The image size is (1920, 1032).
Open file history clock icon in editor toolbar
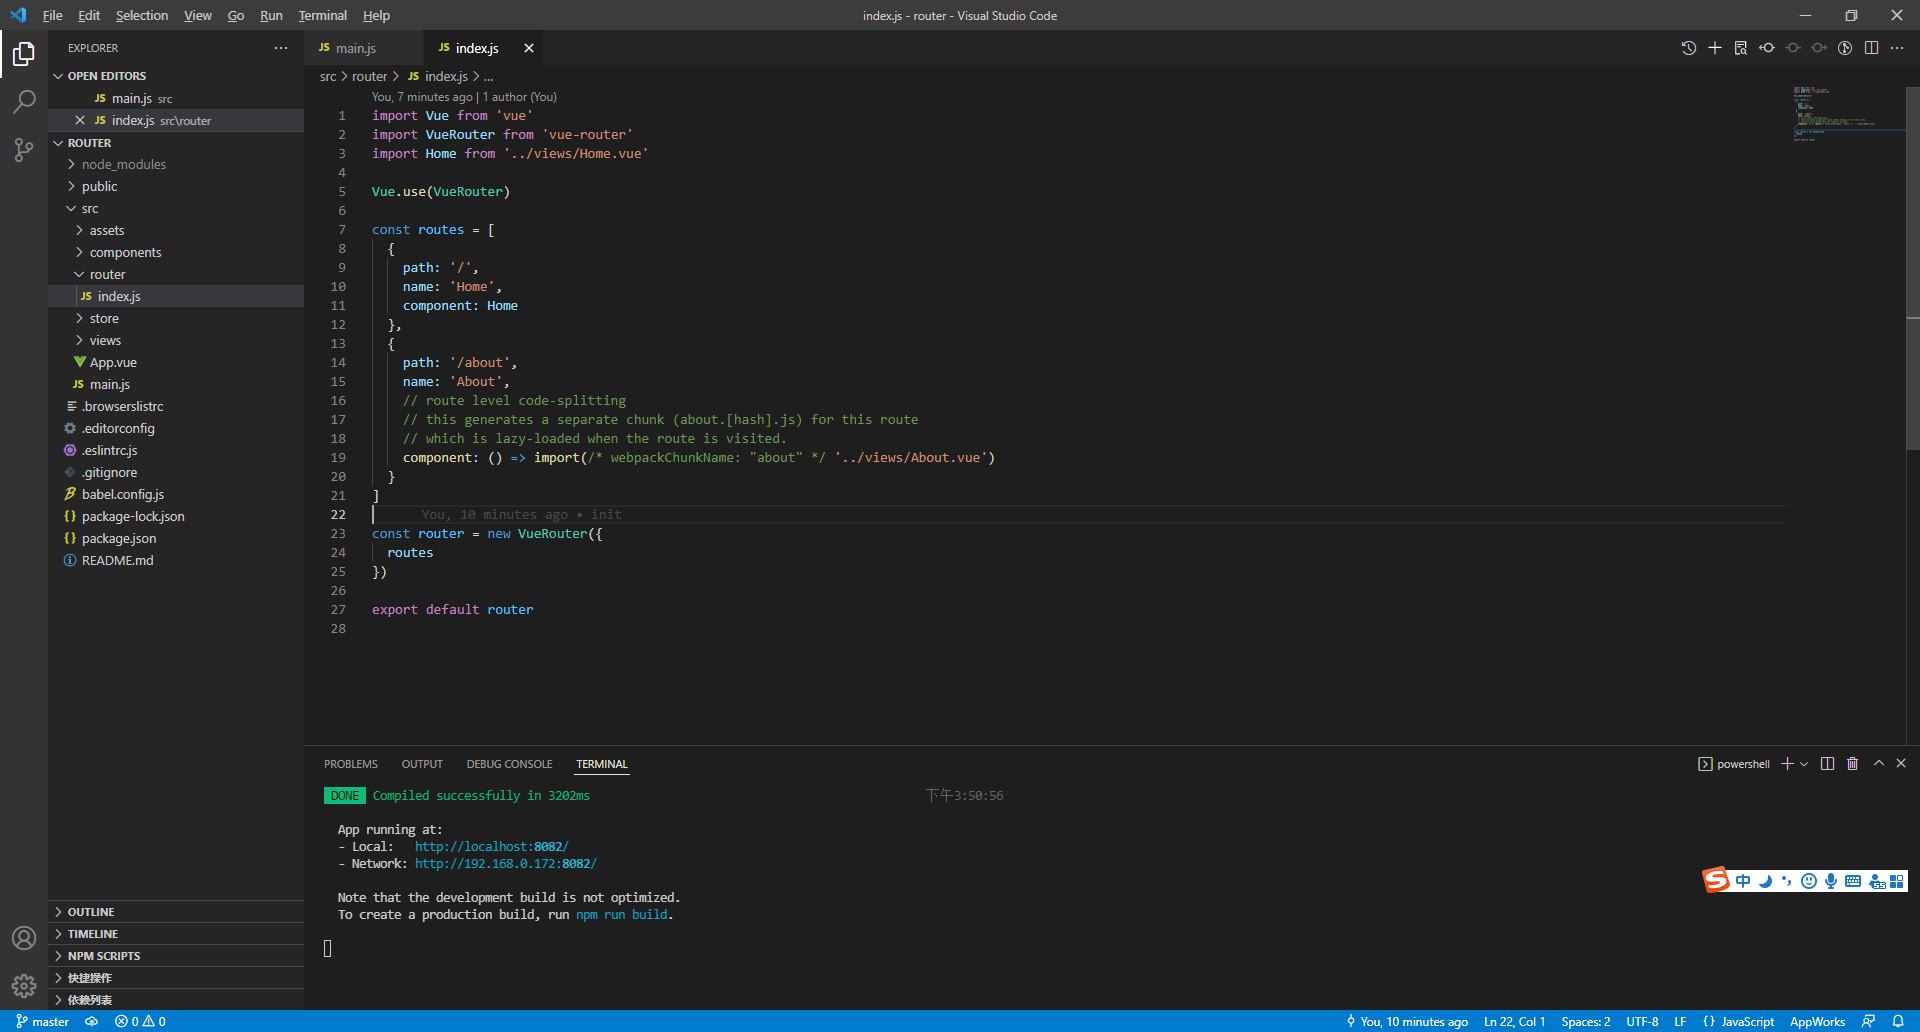click(x=1689, y=48)
